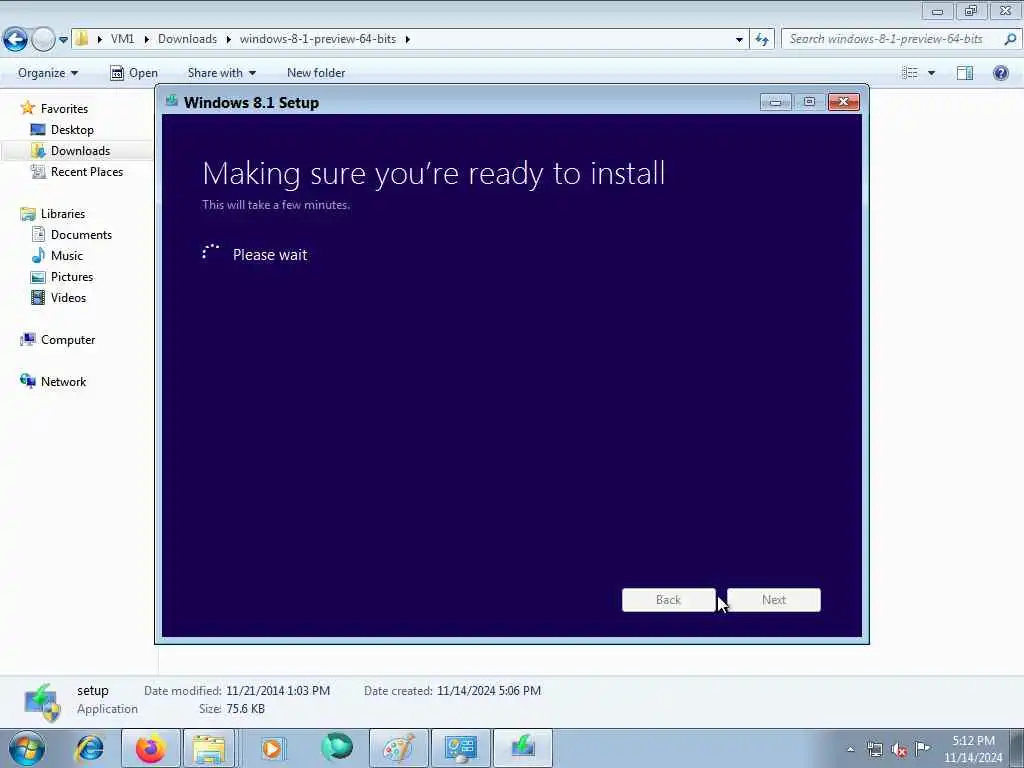The image size is (1024, 768).
Task: Click the clock showing 5:12 PM
Action: (973, 741)
